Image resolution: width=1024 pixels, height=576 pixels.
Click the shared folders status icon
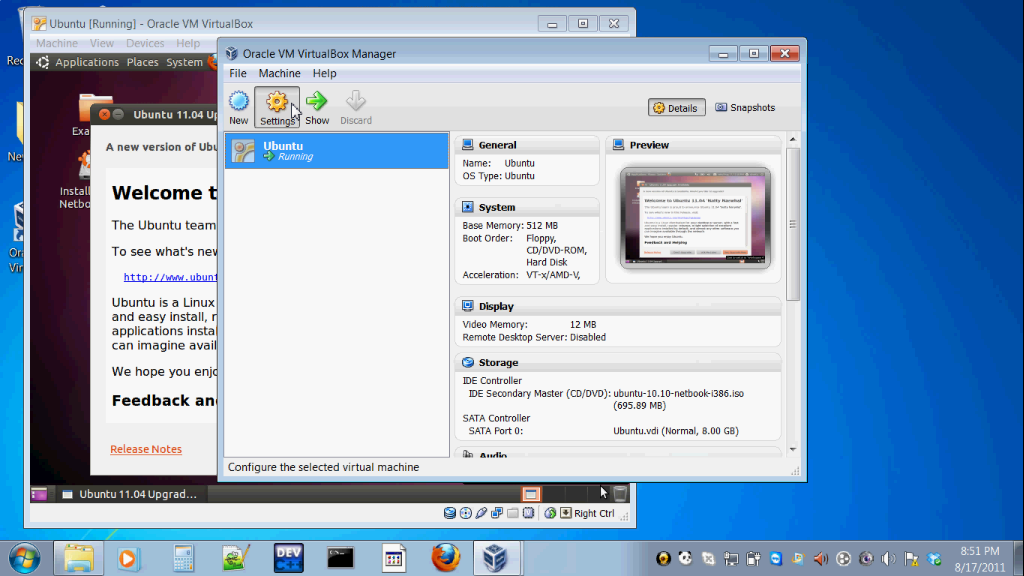513,513
